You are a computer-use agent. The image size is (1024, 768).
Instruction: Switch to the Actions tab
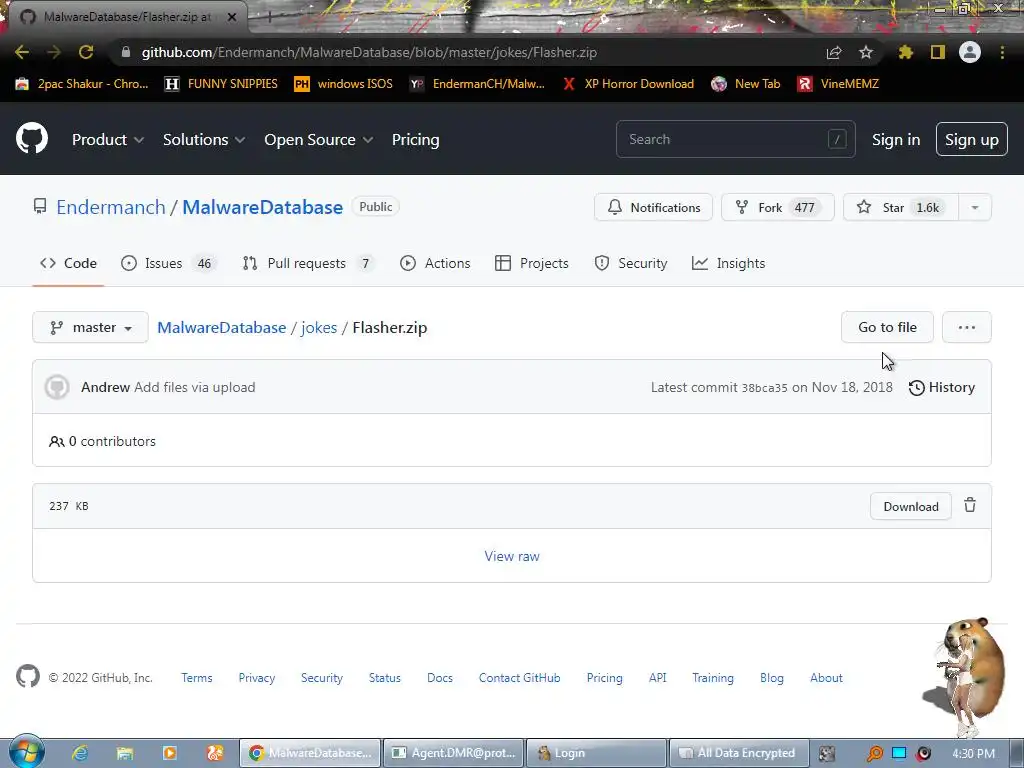point(435,263)
